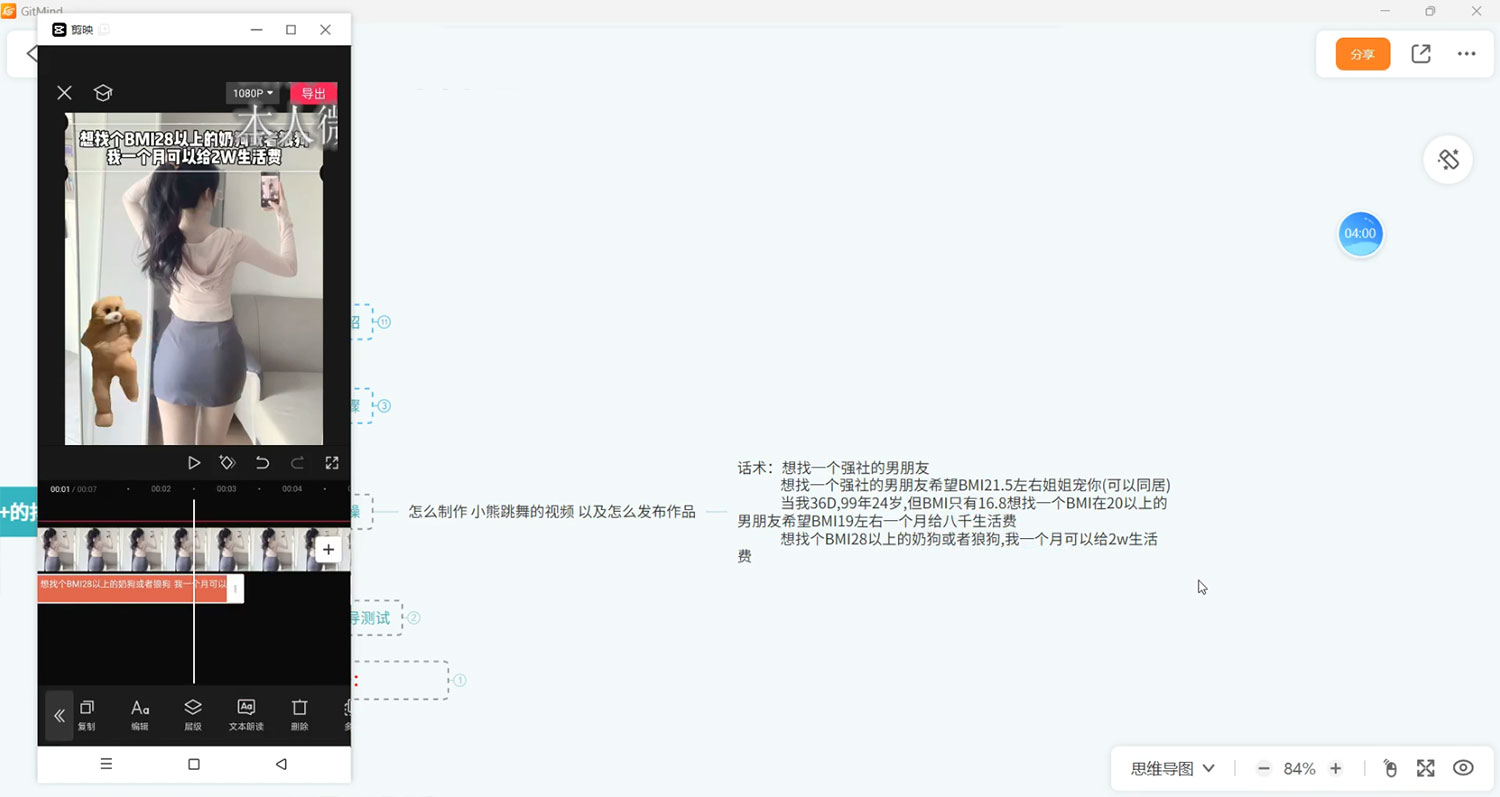Screen dimensions: 1500x797
Task: Open the 1080P resolution dropdown
Action: tap(251, 92)
